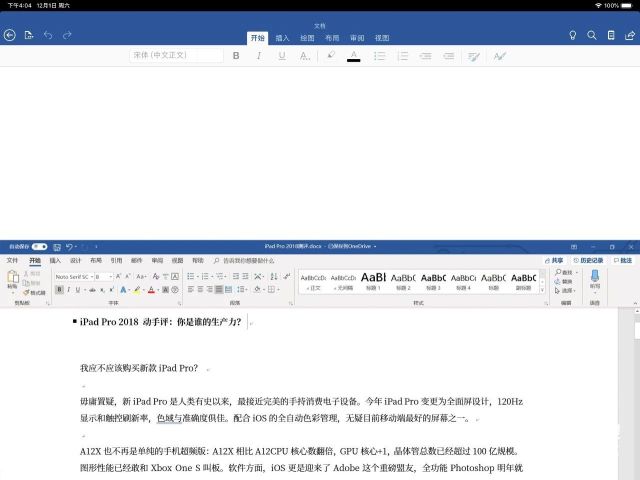Toggle justify alignment in desktop Word
This screenshot has height=480, width=640.
pos(219,289)
